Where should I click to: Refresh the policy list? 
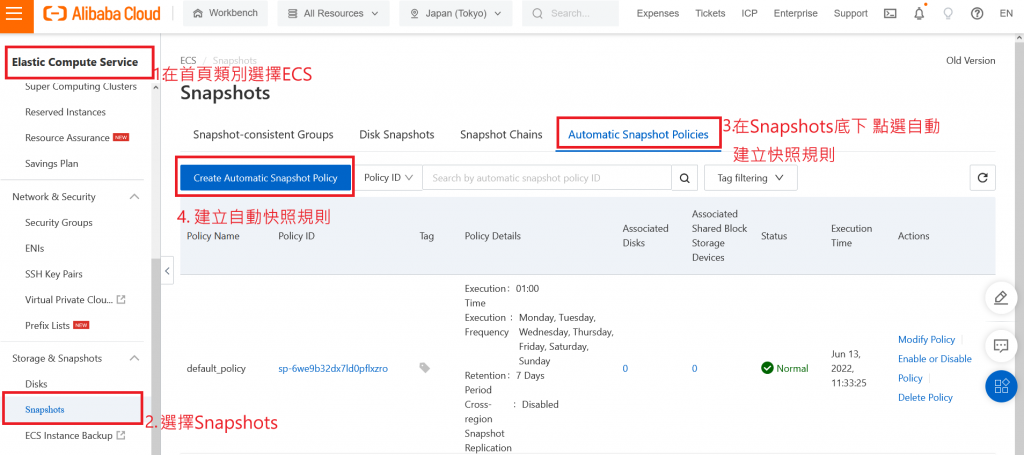[x=982, y=178]
